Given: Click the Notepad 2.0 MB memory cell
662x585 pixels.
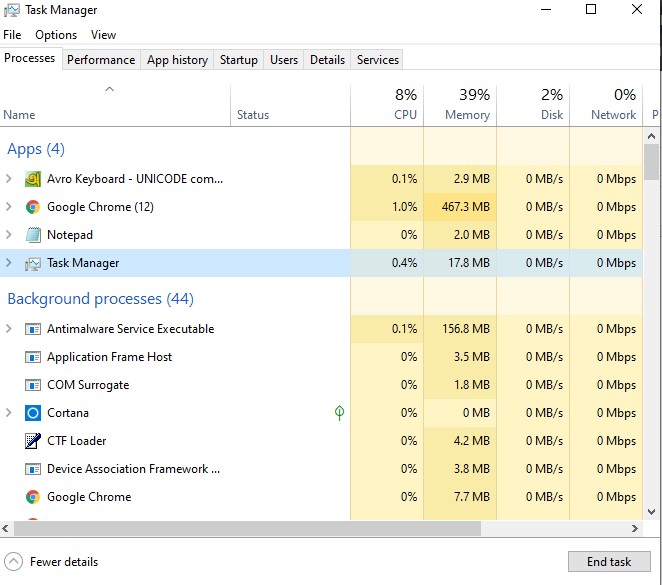Looking at the screenshot, I should coord(460,235).
